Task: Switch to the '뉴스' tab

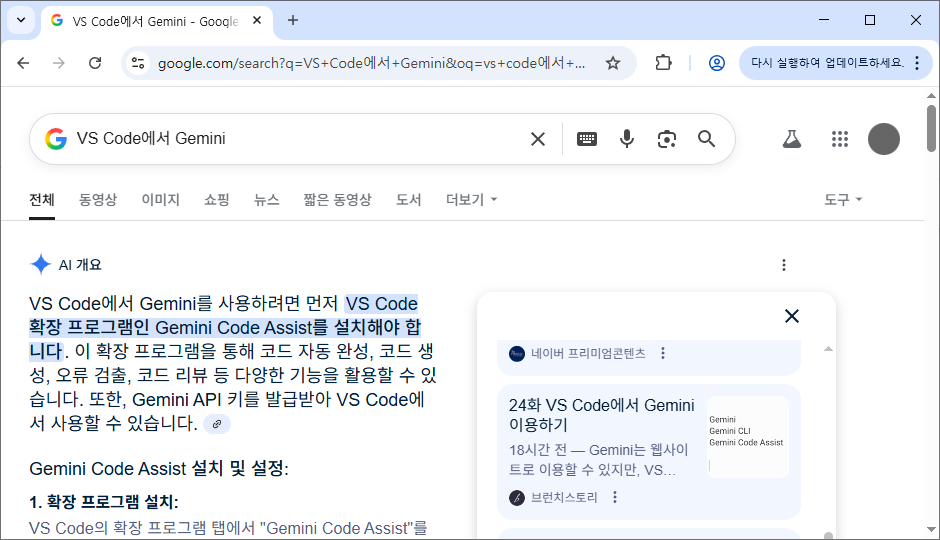Action: 267,200
